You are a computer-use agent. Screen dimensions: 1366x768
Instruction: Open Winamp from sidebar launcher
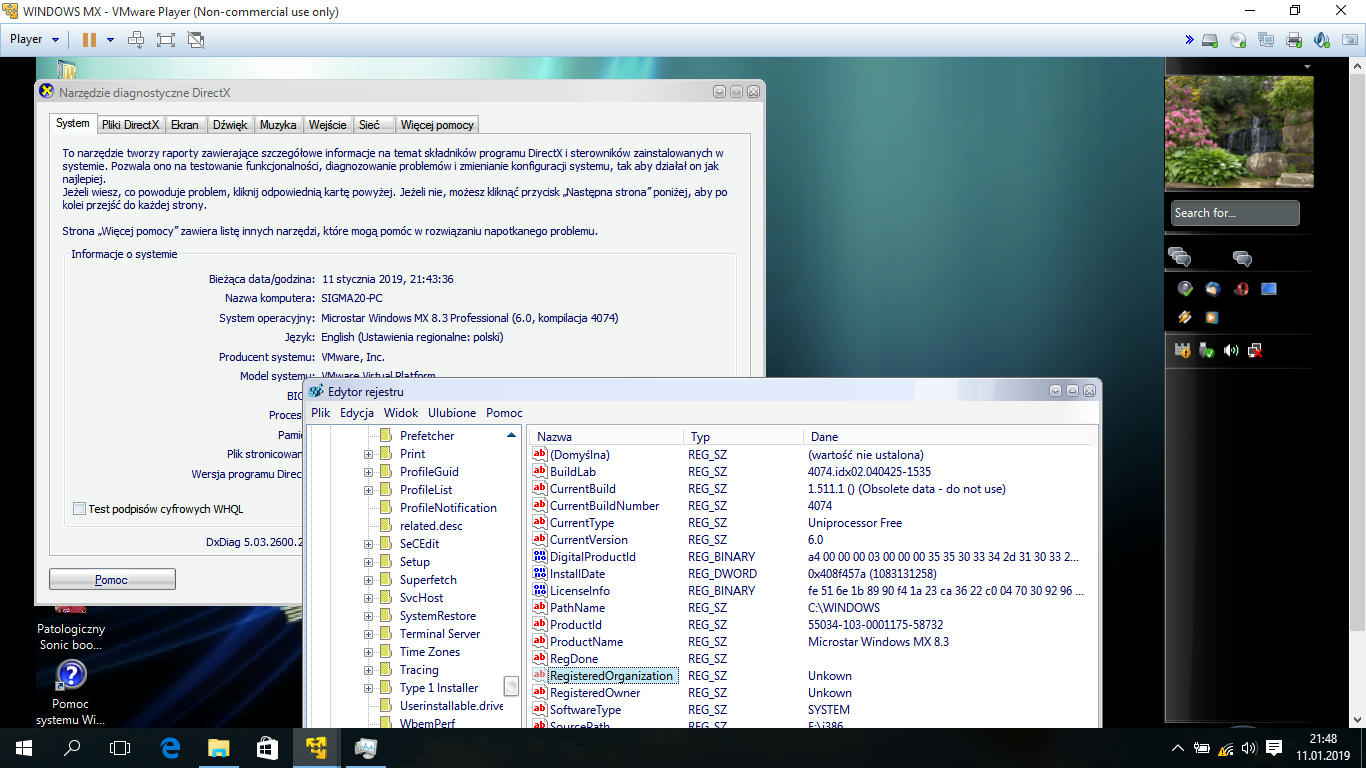click(1184, 317)
